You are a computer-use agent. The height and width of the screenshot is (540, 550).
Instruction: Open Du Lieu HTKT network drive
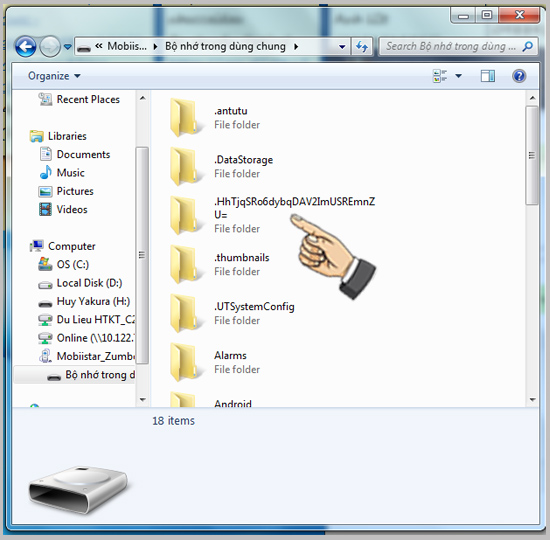[95, 319]
